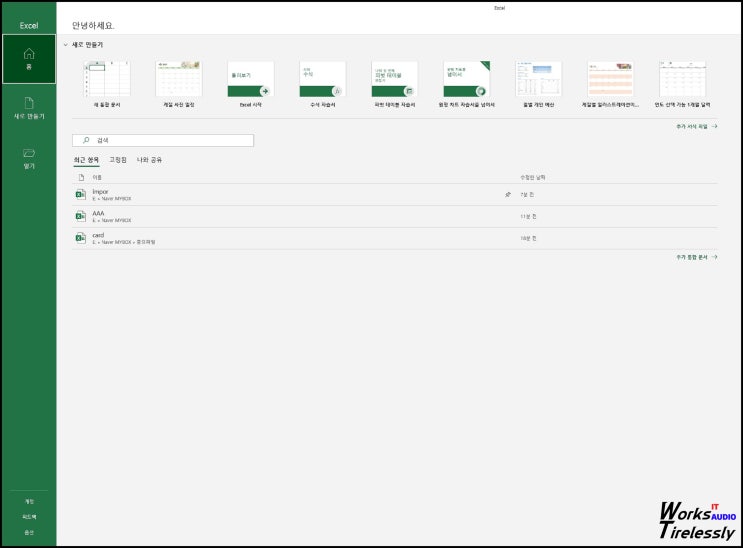Sort by the modified date (수정한 날짜) header

point(533,177)
